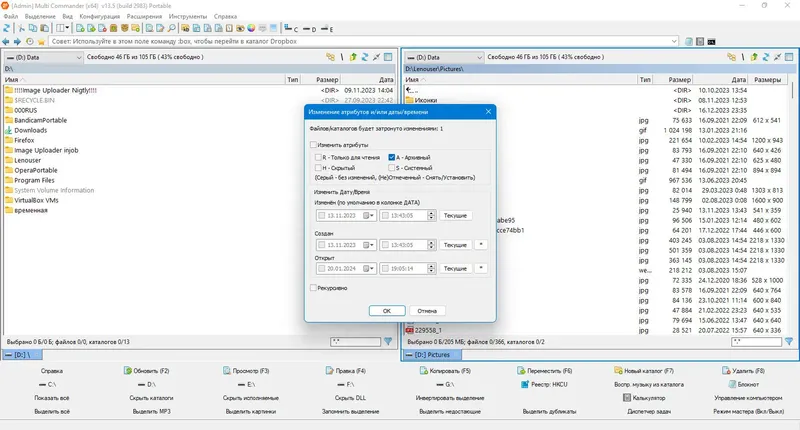The image size is (800, 430).
Task: Click Текущие button for Создан row
Action: [x=455, y=245]
